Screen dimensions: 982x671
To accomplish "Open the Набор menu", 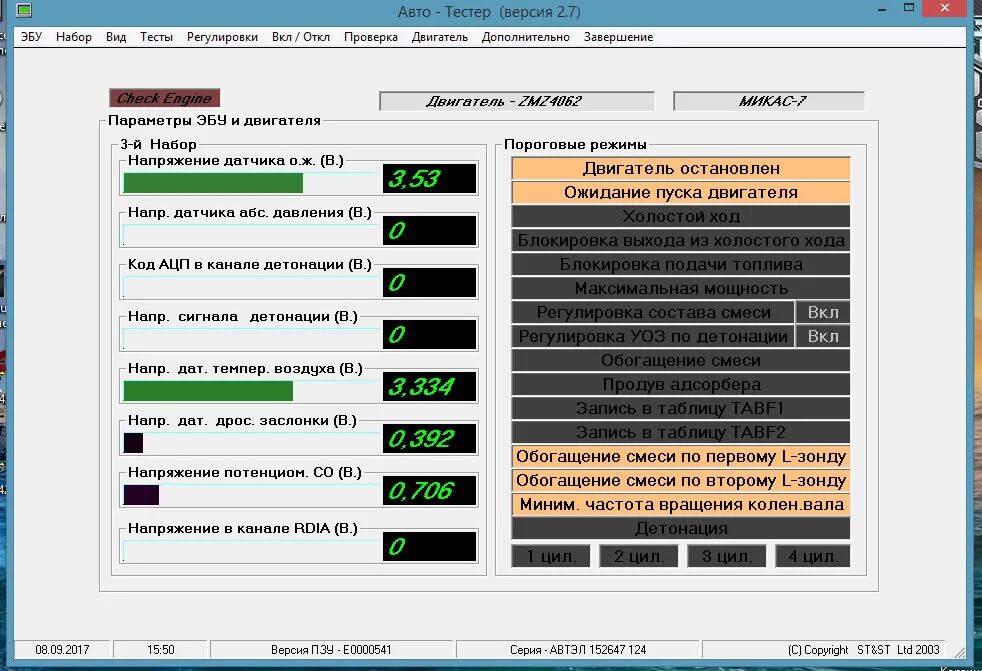I will [x=74, y=37].
